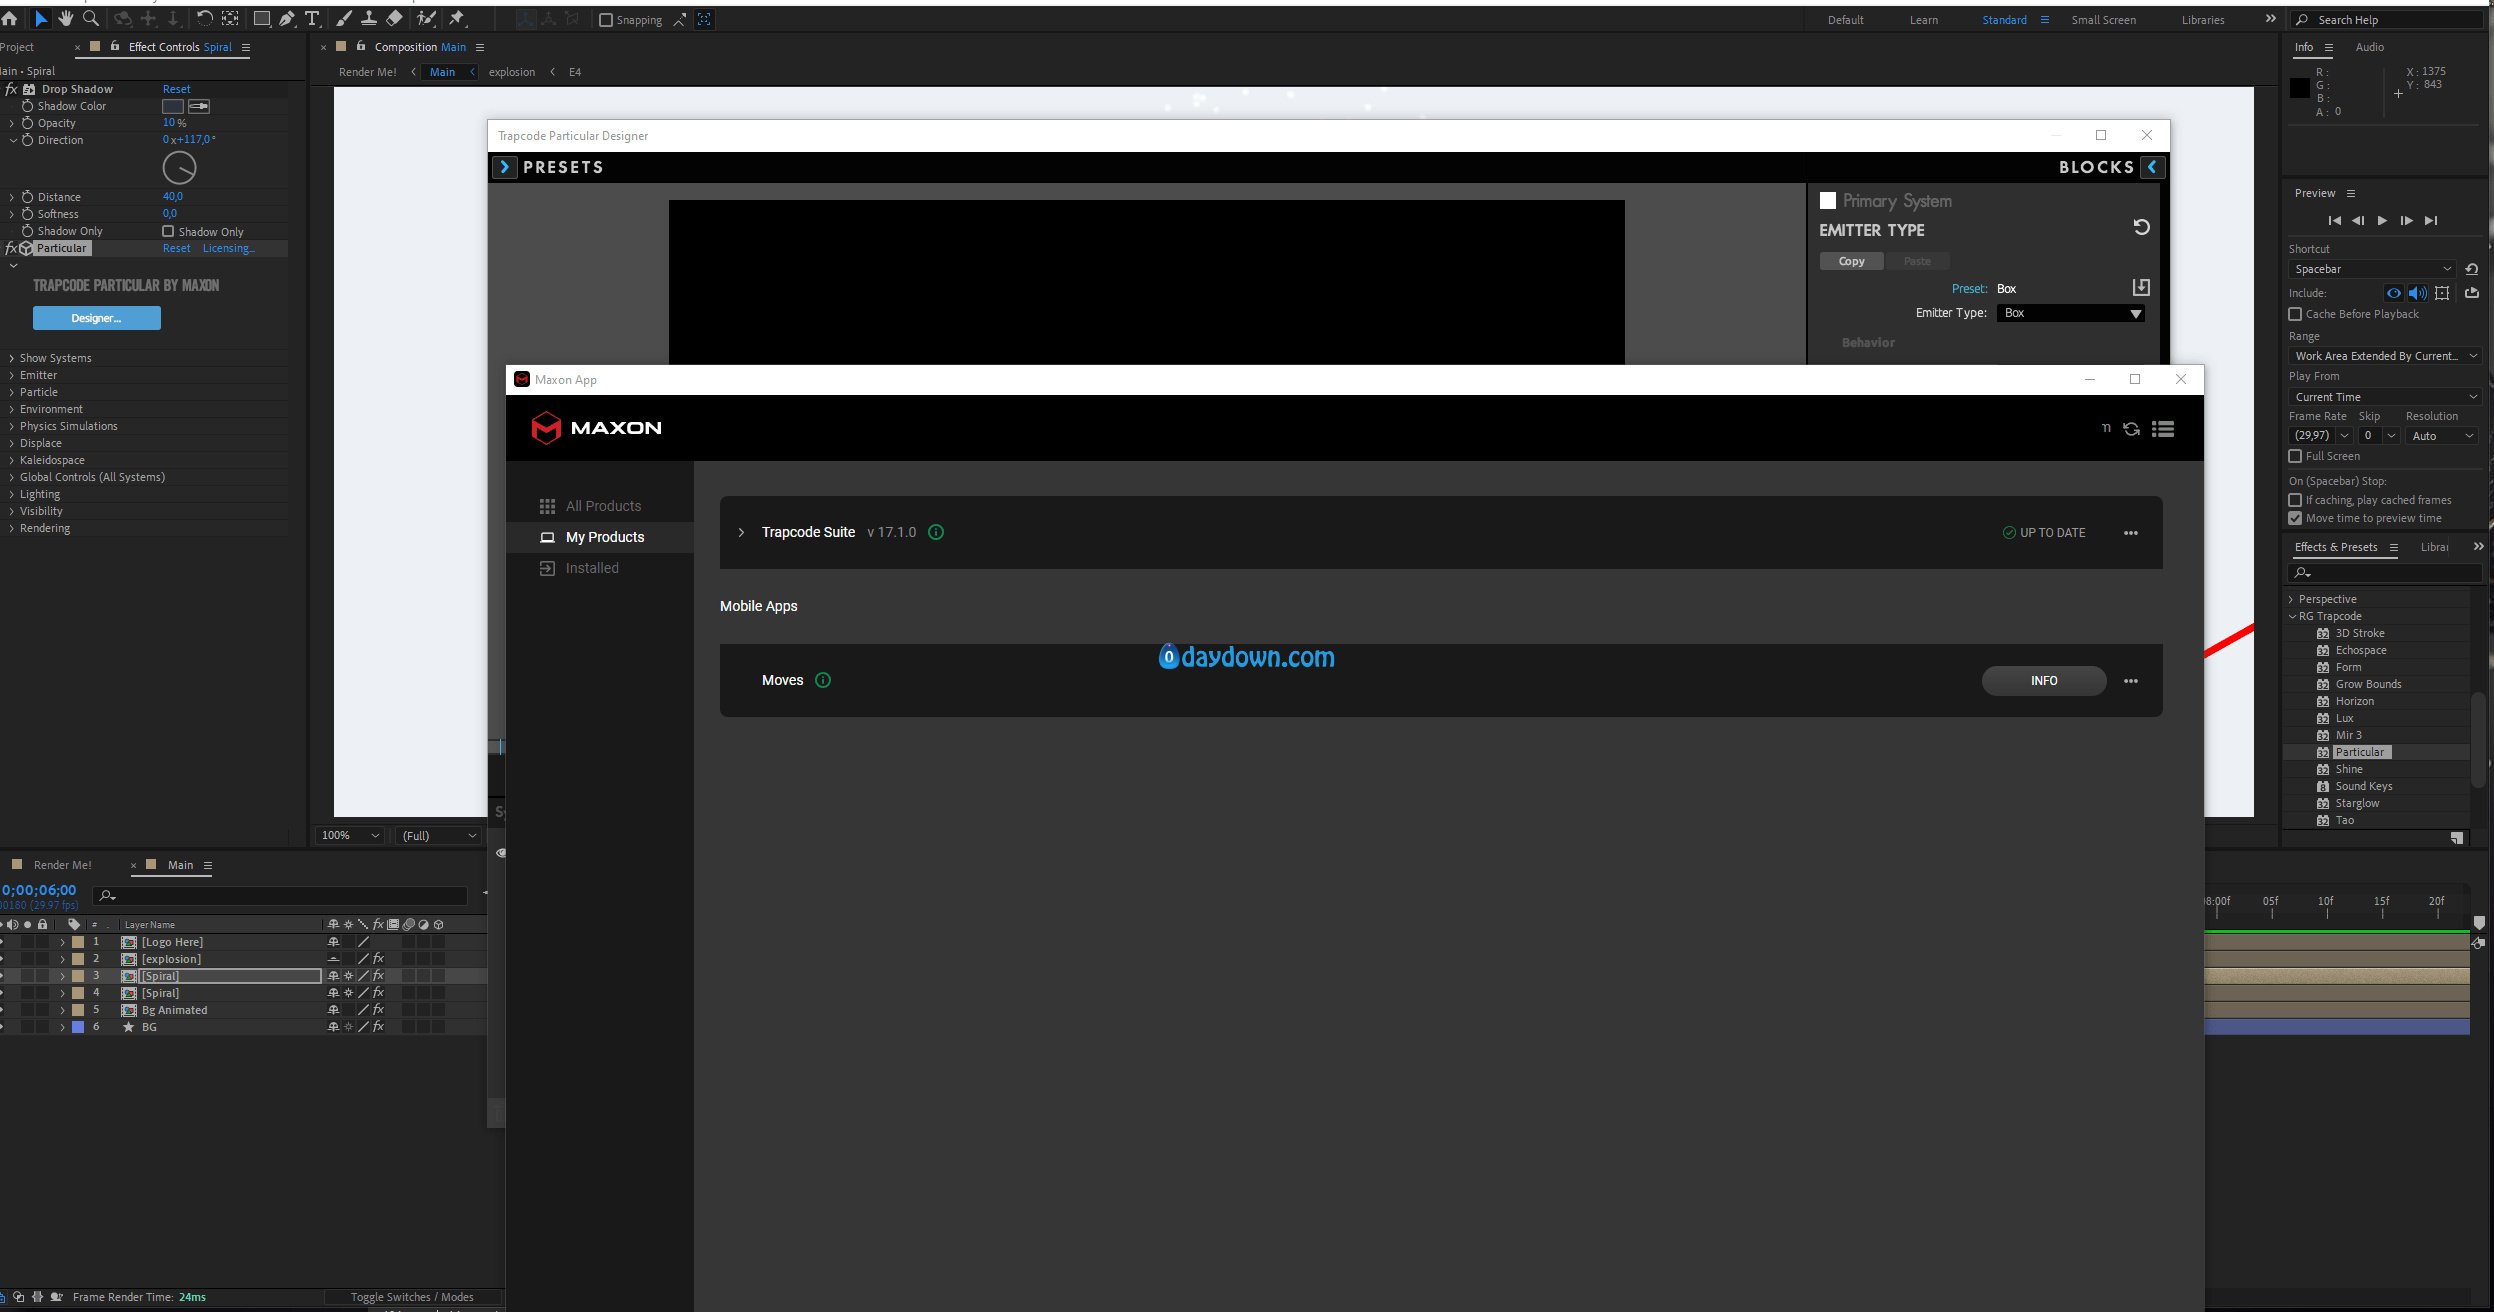2494x1312 pixels.
Task: Open the Render Me! timeline tab
Action: tap(62, 865)
